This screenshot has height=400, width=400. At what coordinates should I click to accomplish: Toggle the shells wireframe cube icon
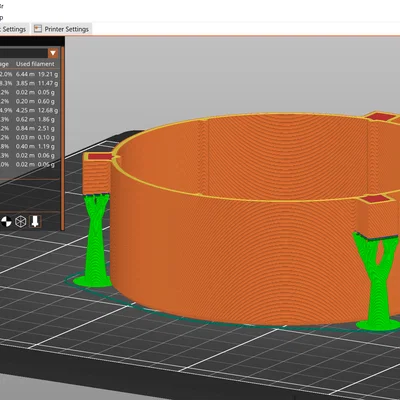tap(21, 222)
